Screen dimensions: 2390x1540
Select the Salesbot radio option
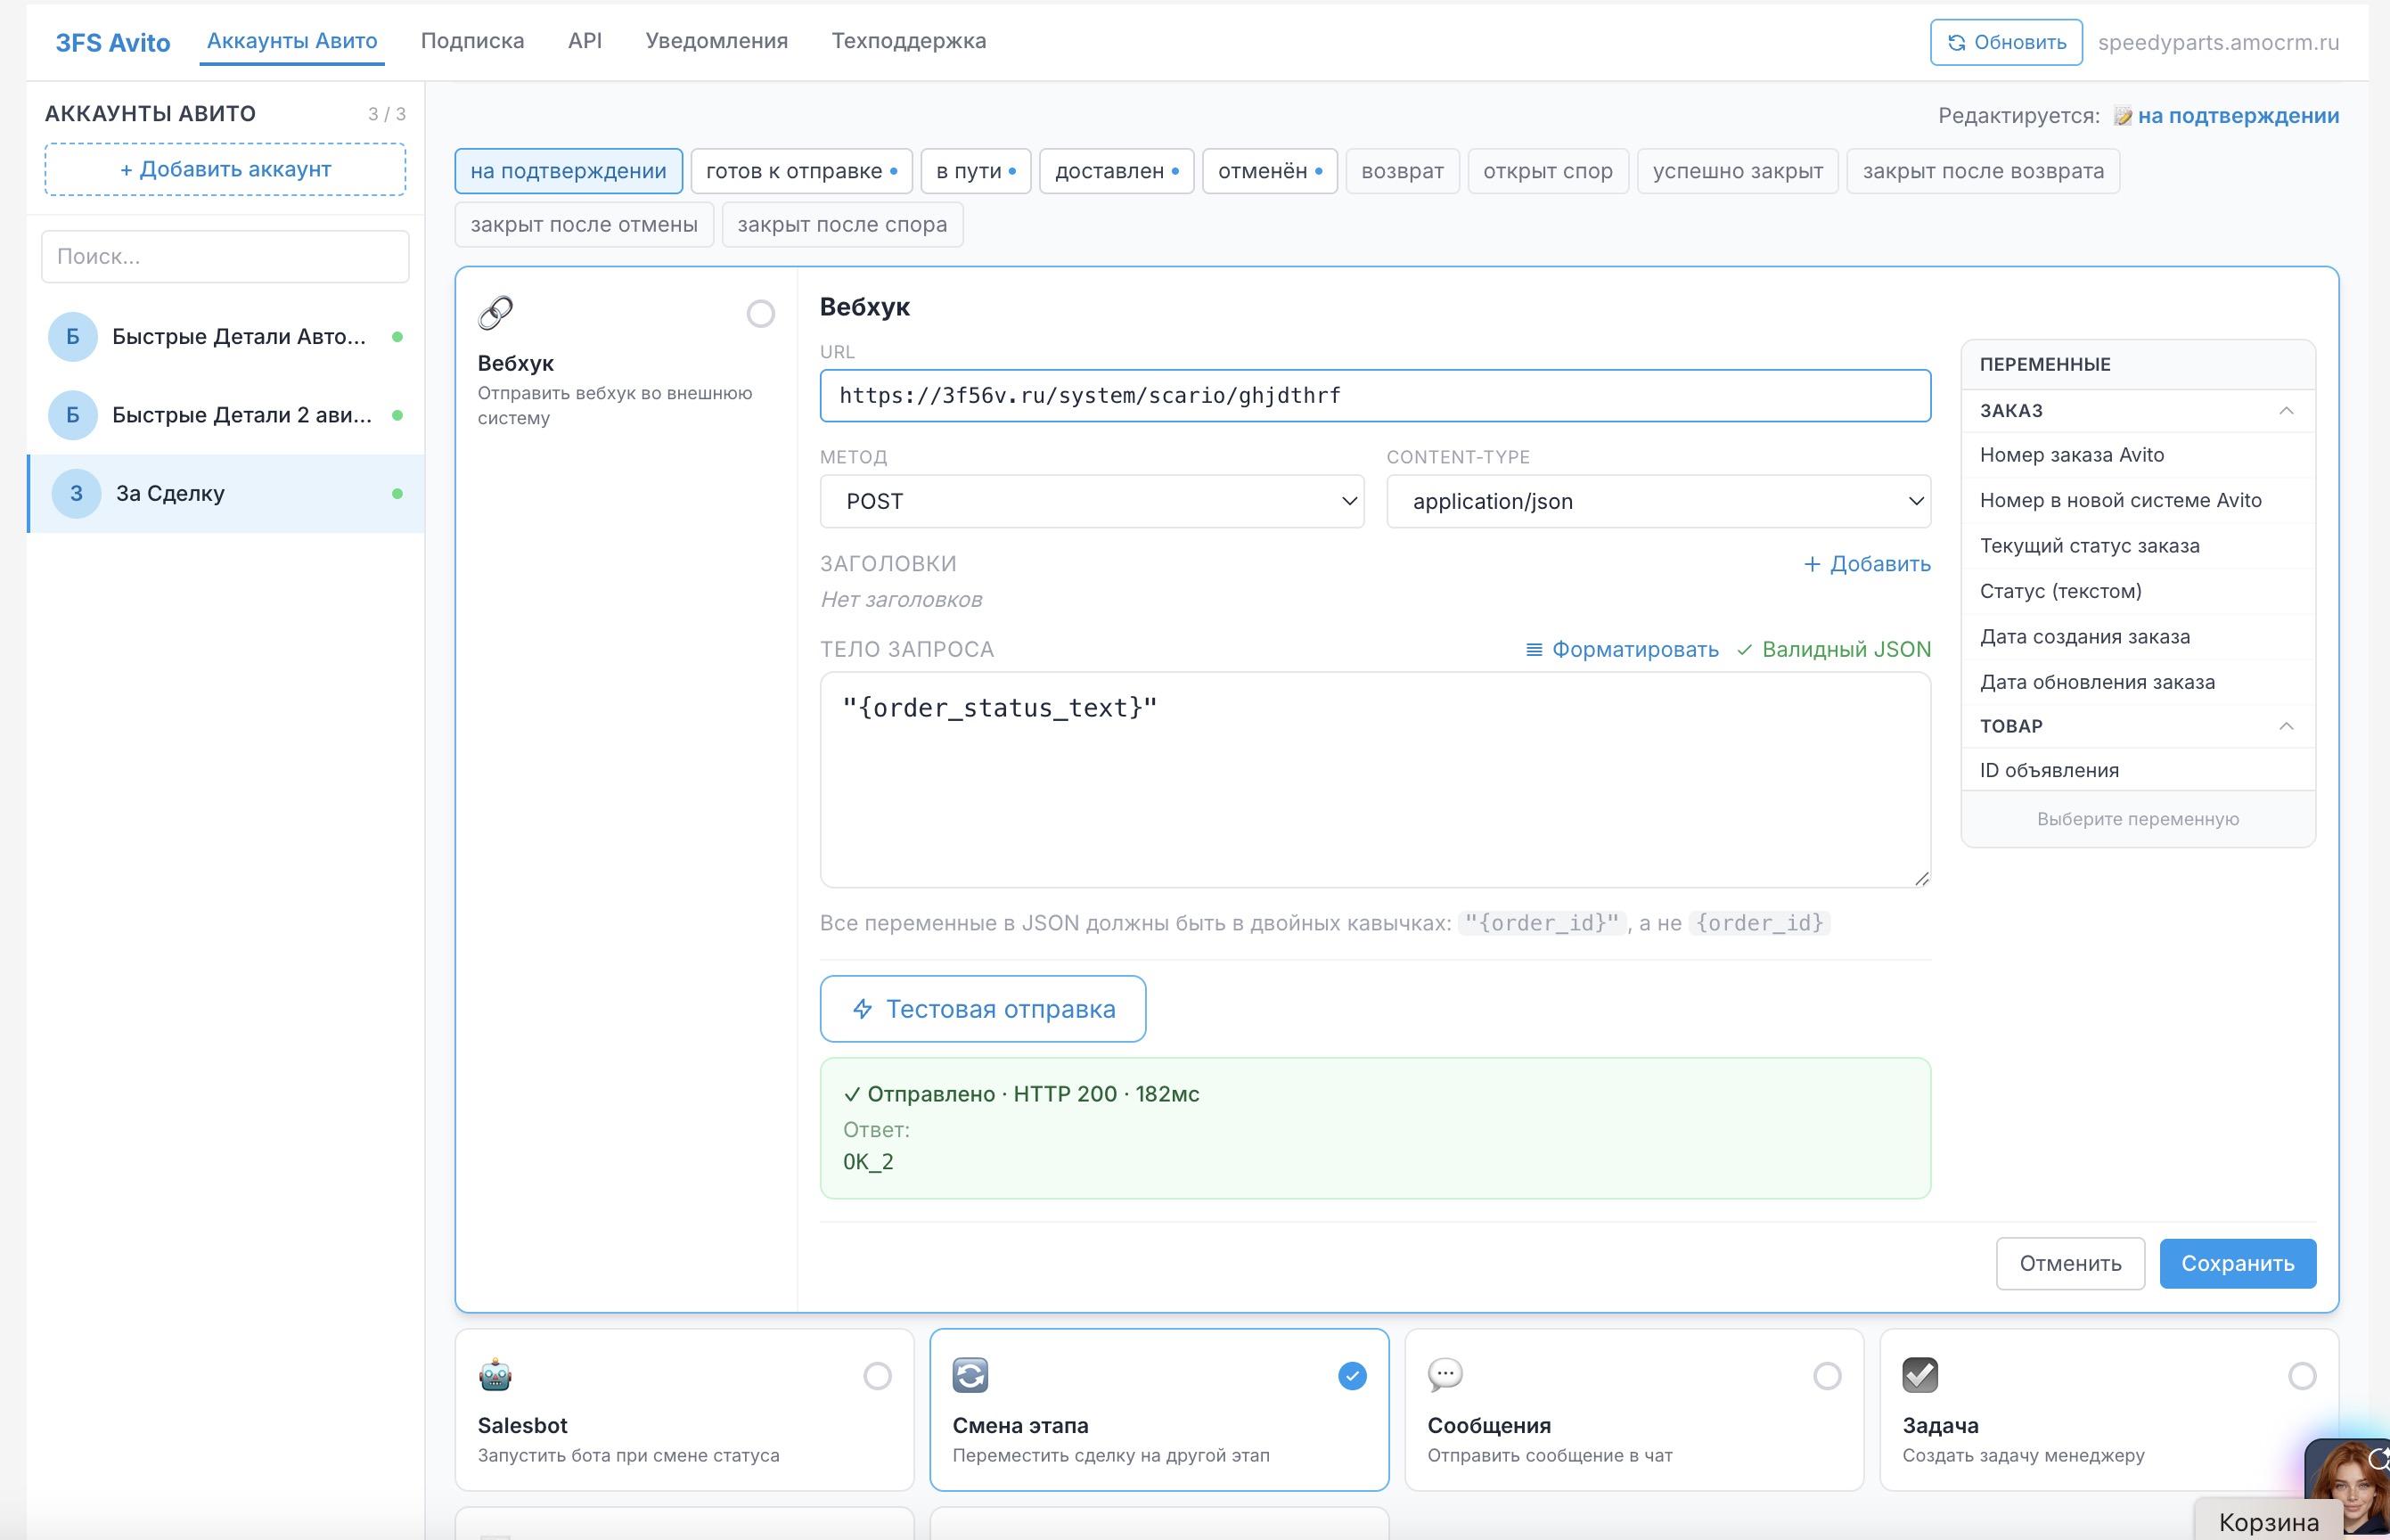878,1376
